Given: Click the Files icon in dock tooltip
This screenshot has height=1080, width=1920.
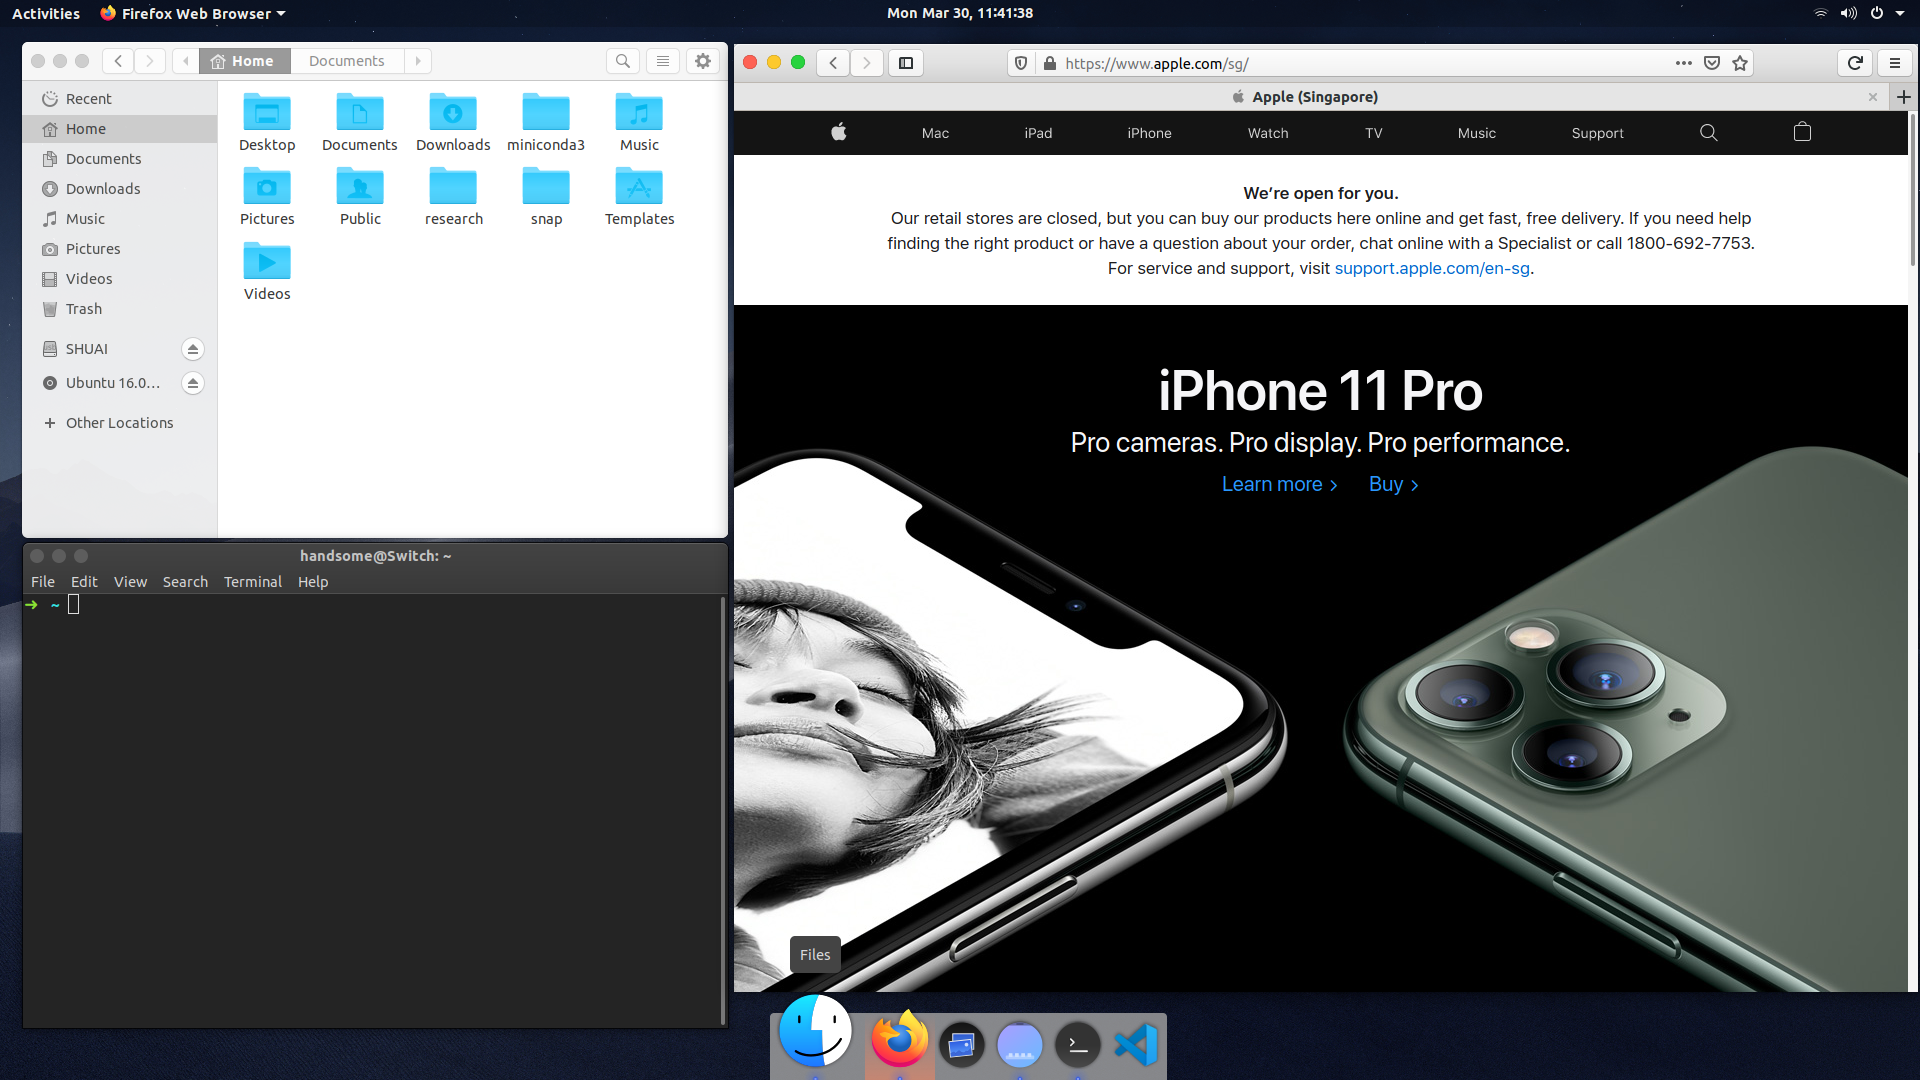Looking at the screenshot, I should point(814,953).
